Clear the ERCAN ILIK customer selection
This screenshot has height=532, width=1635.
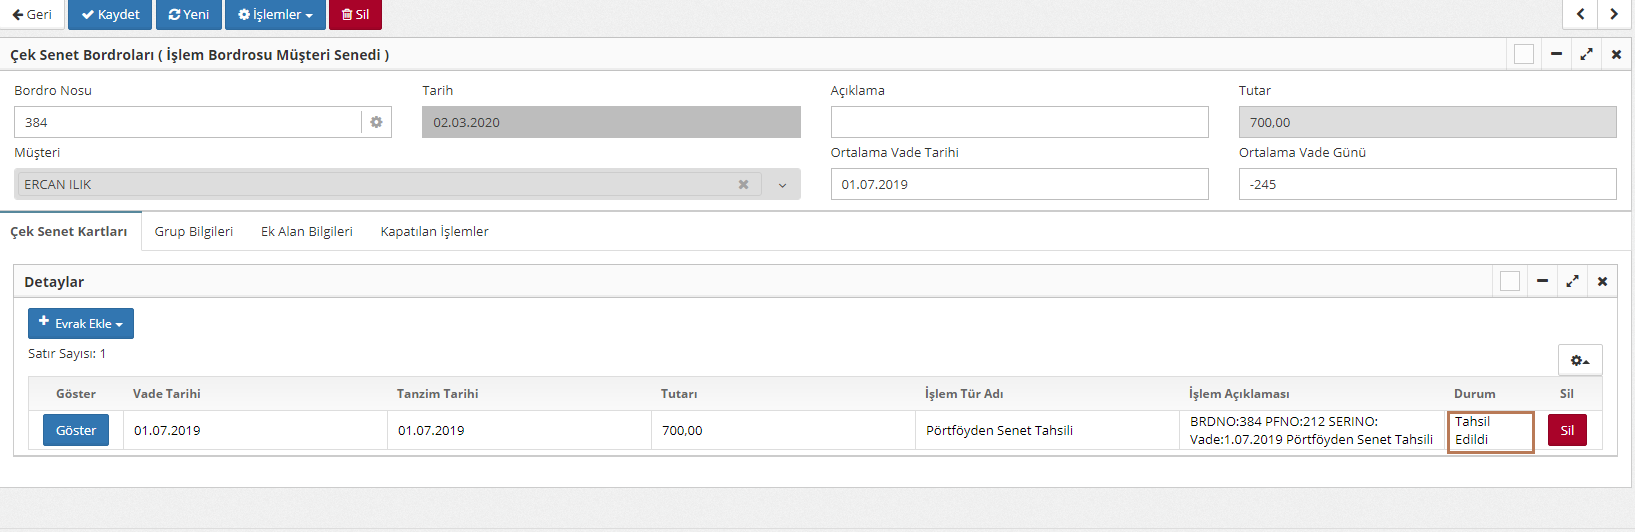coord(743,185)
